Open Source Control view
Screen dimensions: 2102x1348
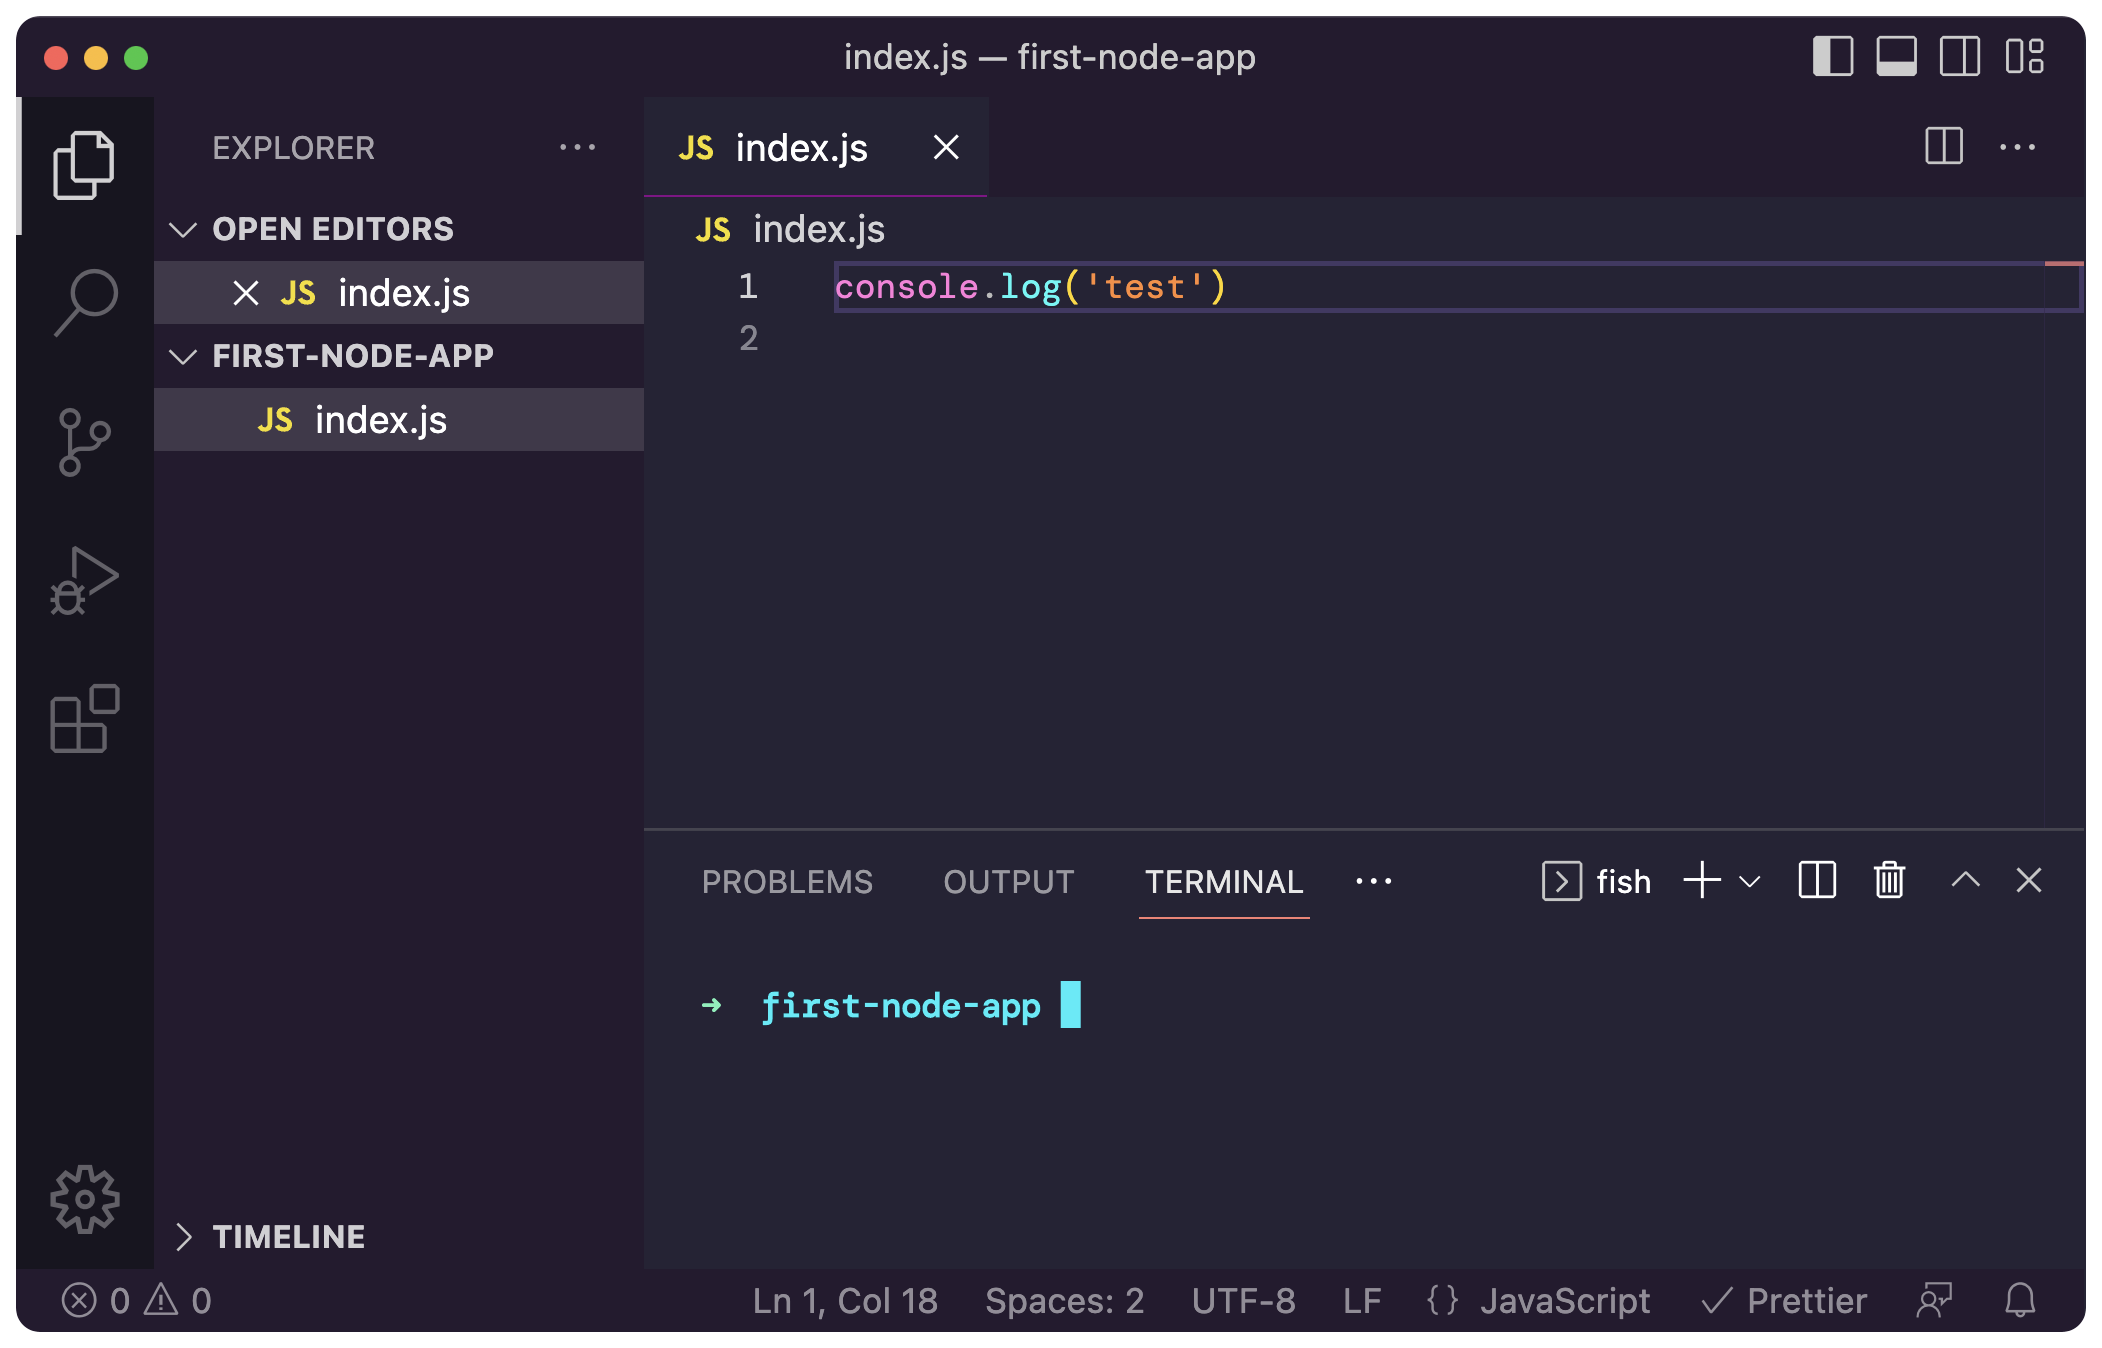(x=85, y=441)
